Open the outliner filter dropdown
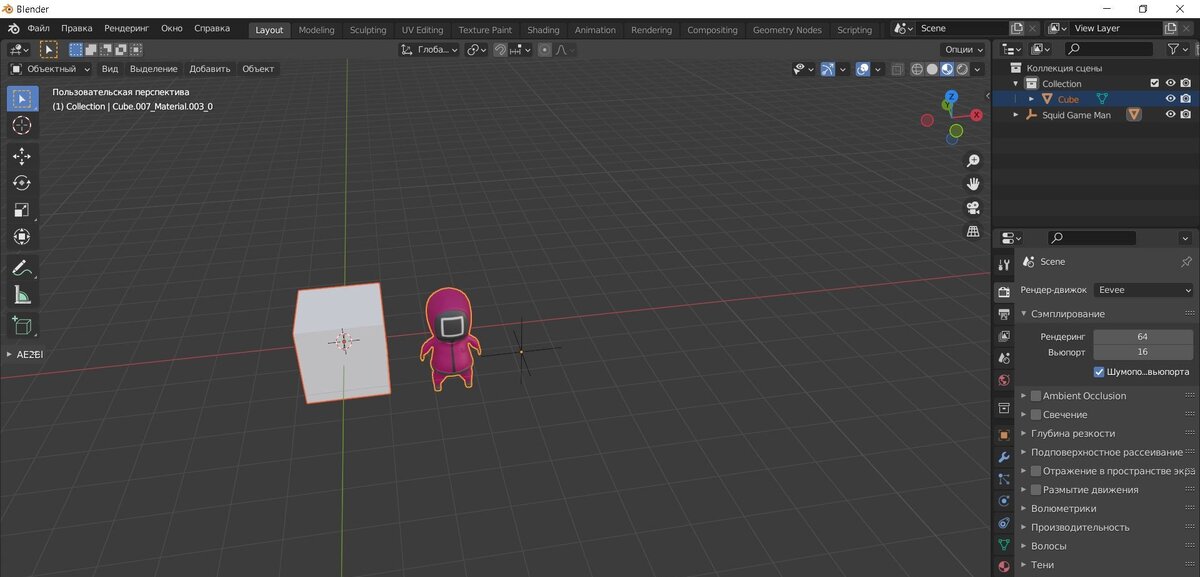 pos(1177,49)
